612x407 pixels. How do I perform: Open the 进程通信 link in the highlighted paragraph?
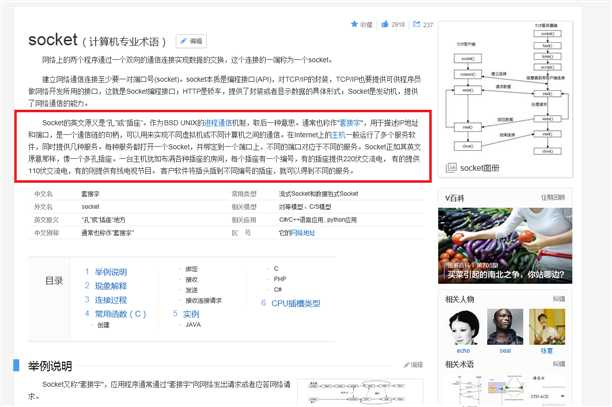(x=218, y=123)
